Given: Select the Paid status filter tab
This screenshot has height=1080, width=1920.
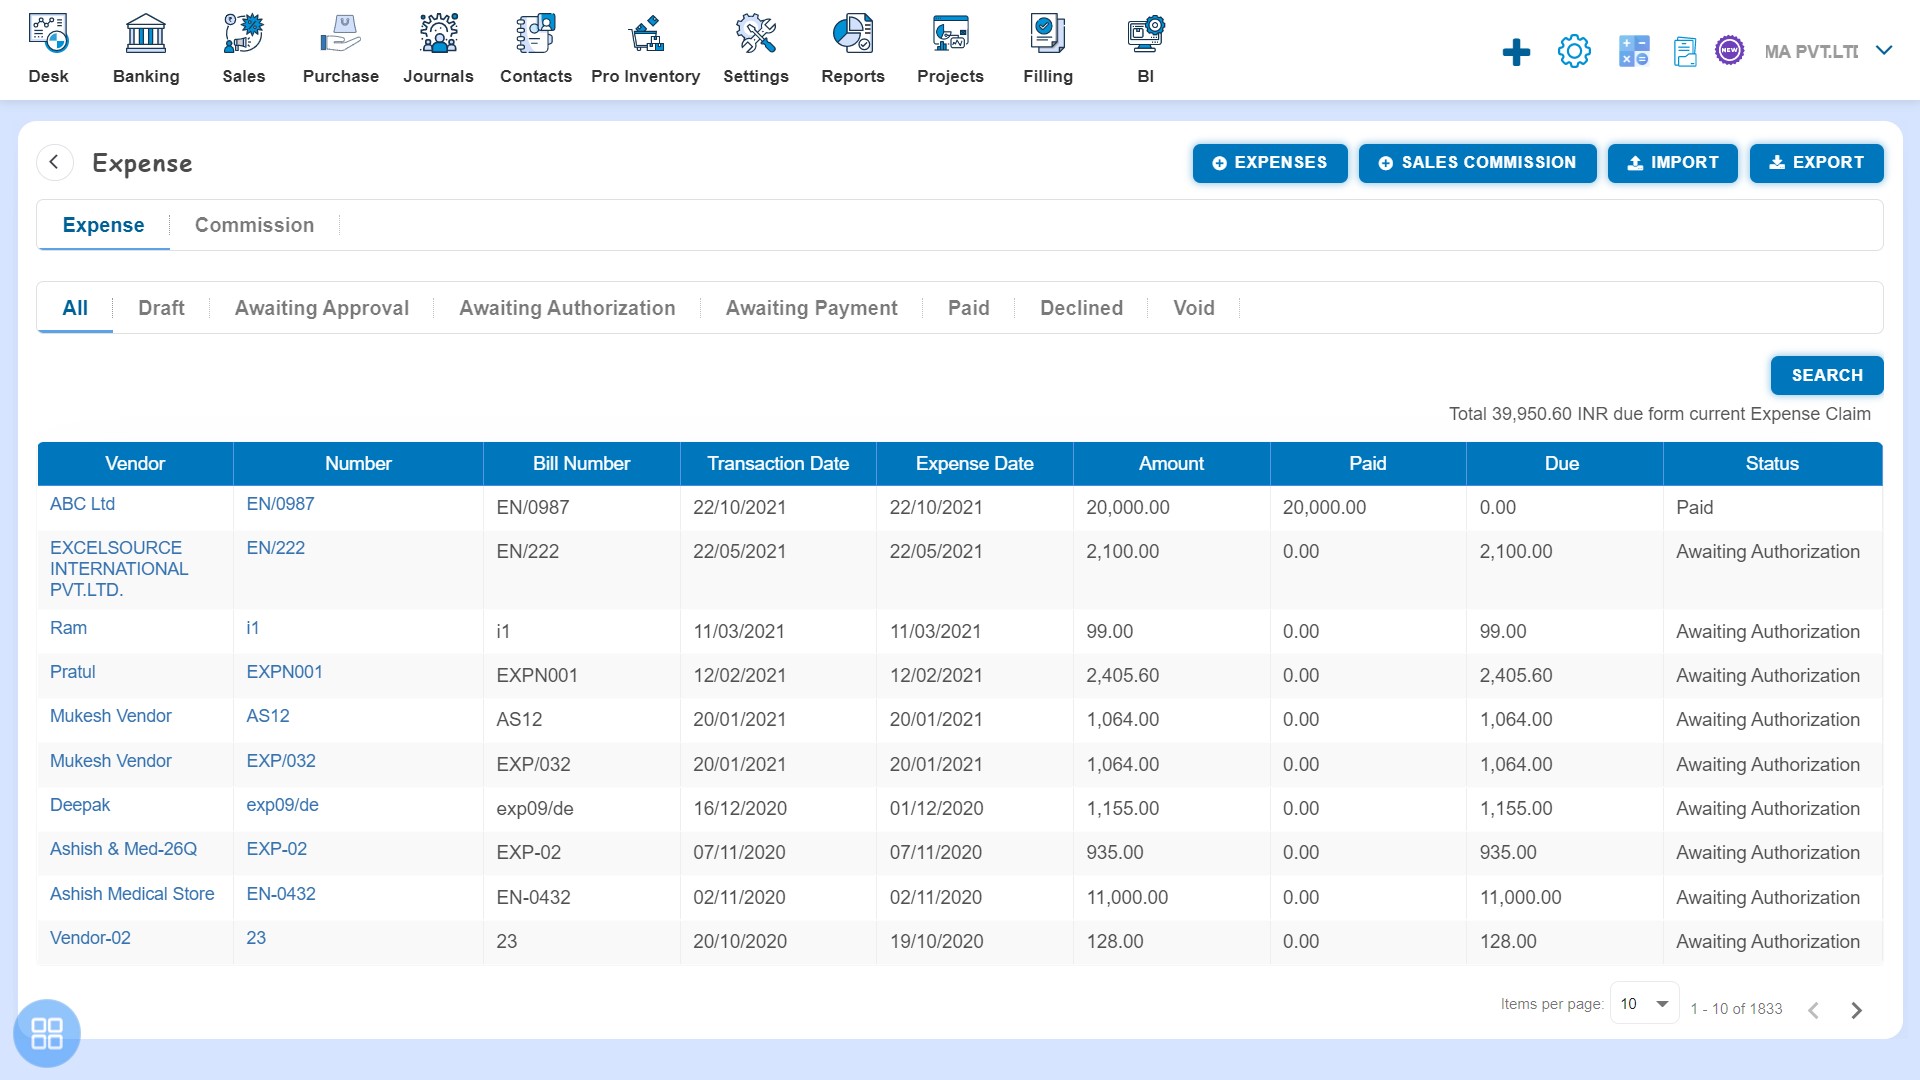Looking at the screenshot, I should pos(968,307).
